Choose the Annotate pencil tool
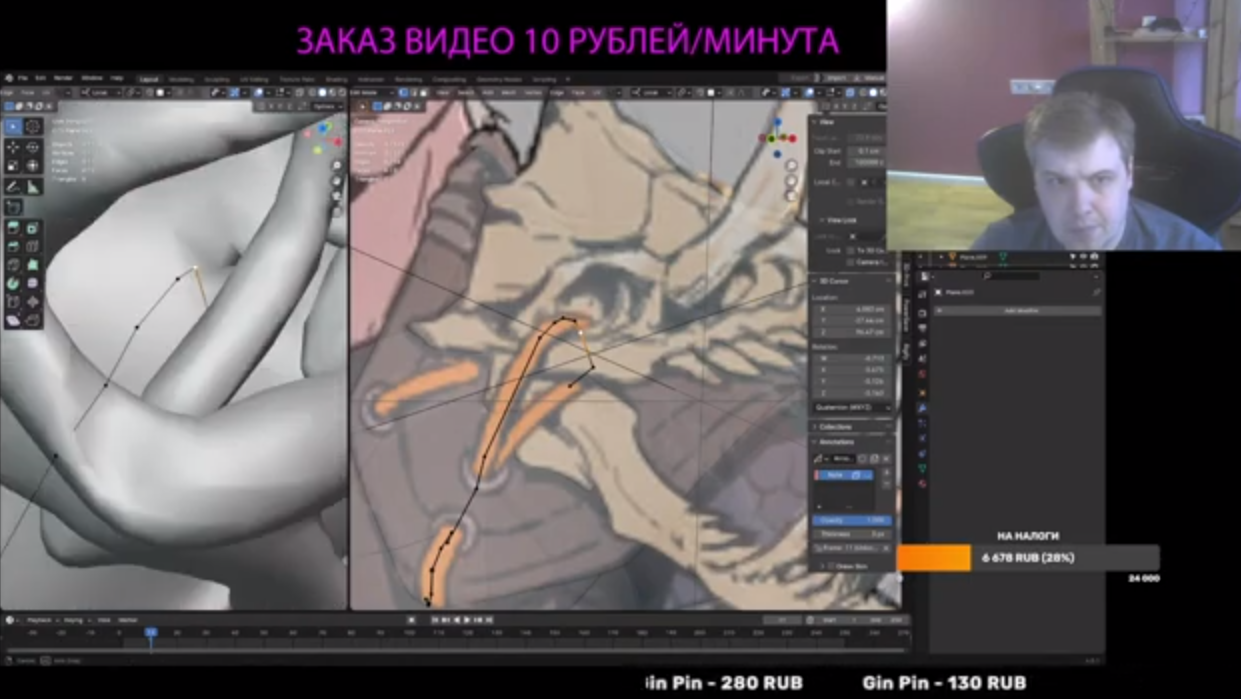The height and width of the screenshot is (699, 1241). click(x=13, y=186)
